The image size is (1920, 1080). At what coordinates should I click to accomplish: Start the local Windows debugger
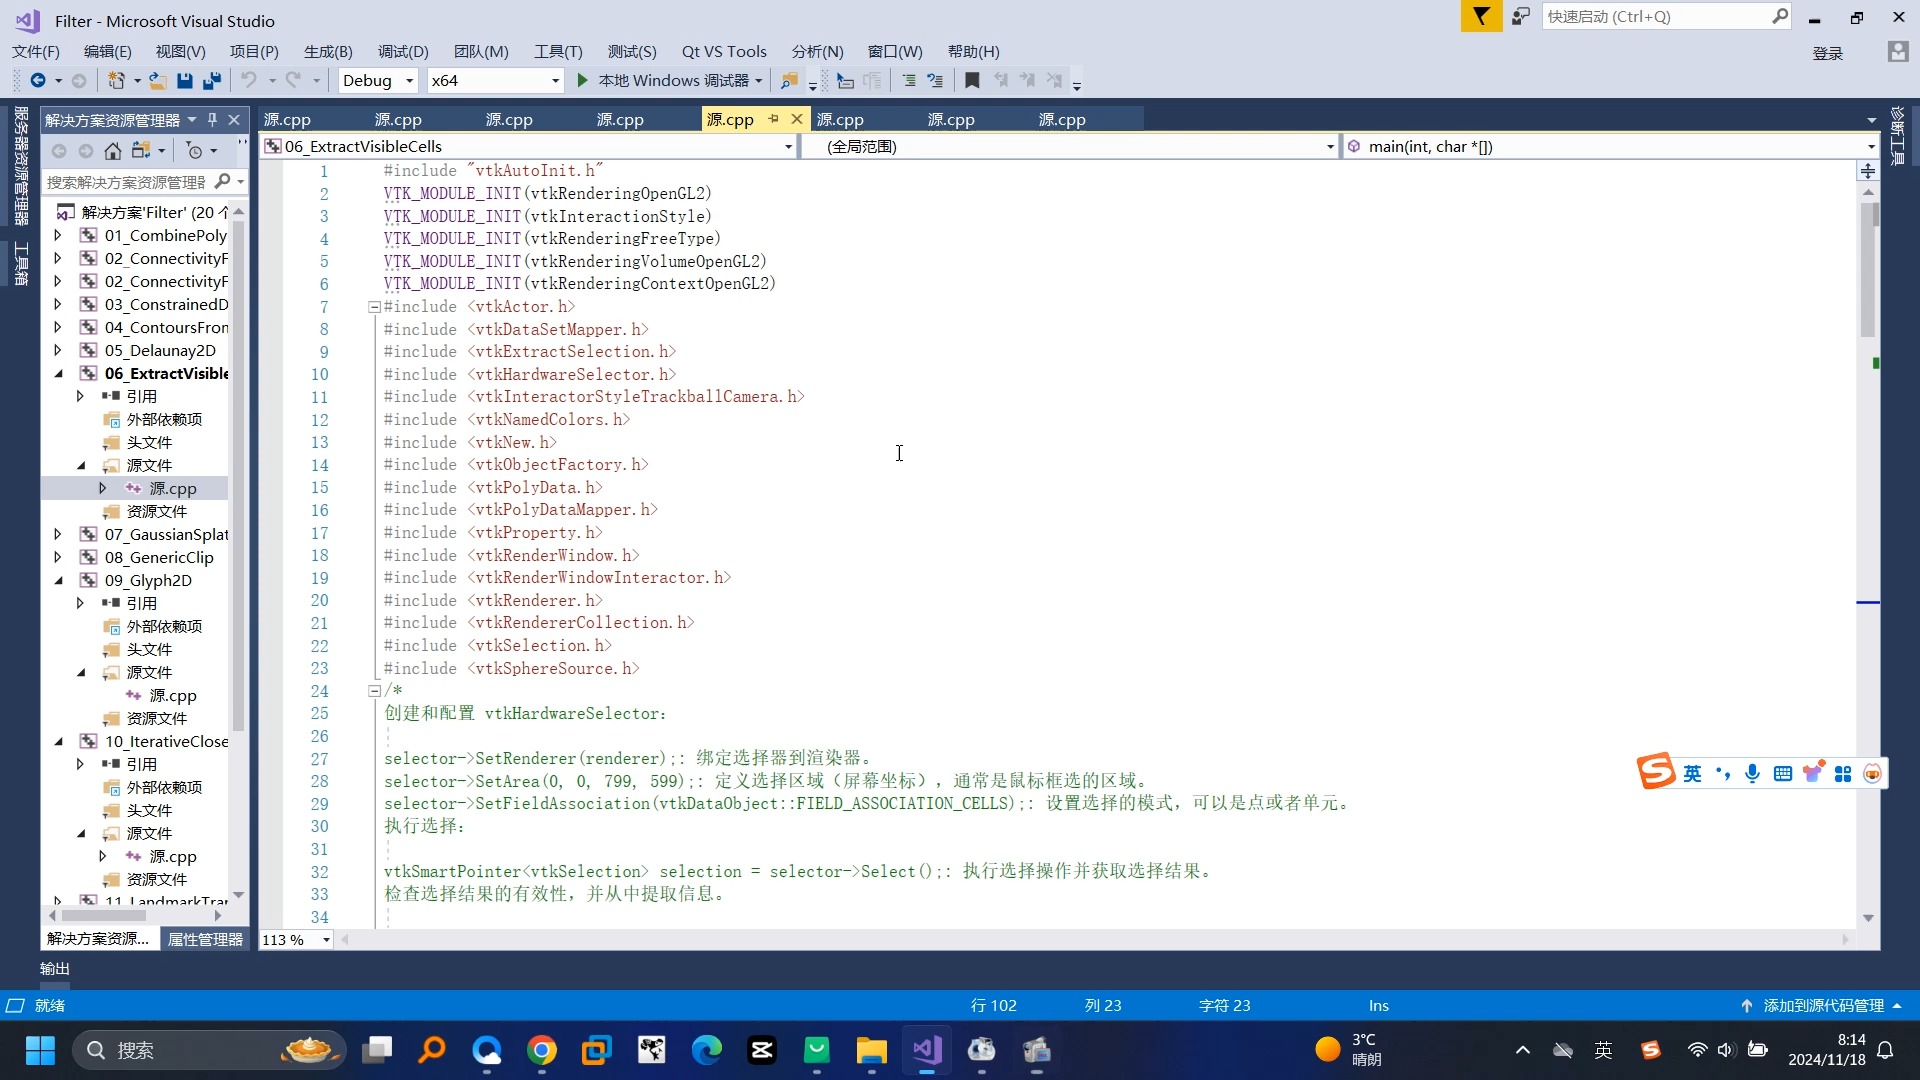point(669,81)
